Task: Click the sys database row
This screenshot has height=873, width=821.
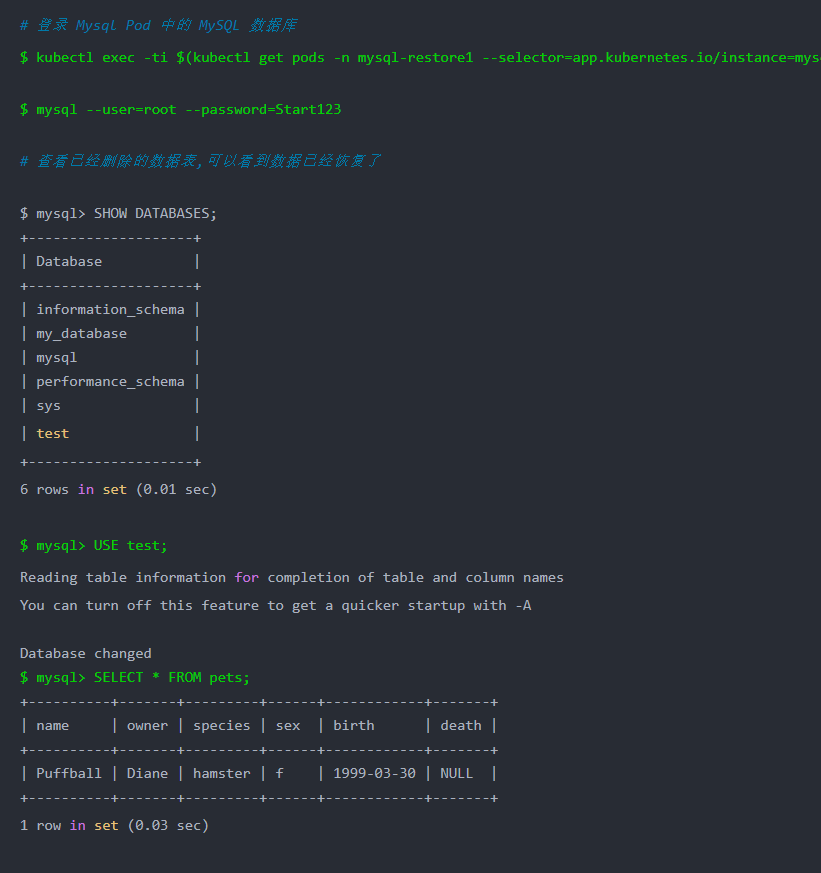Action: click(110, 406)
